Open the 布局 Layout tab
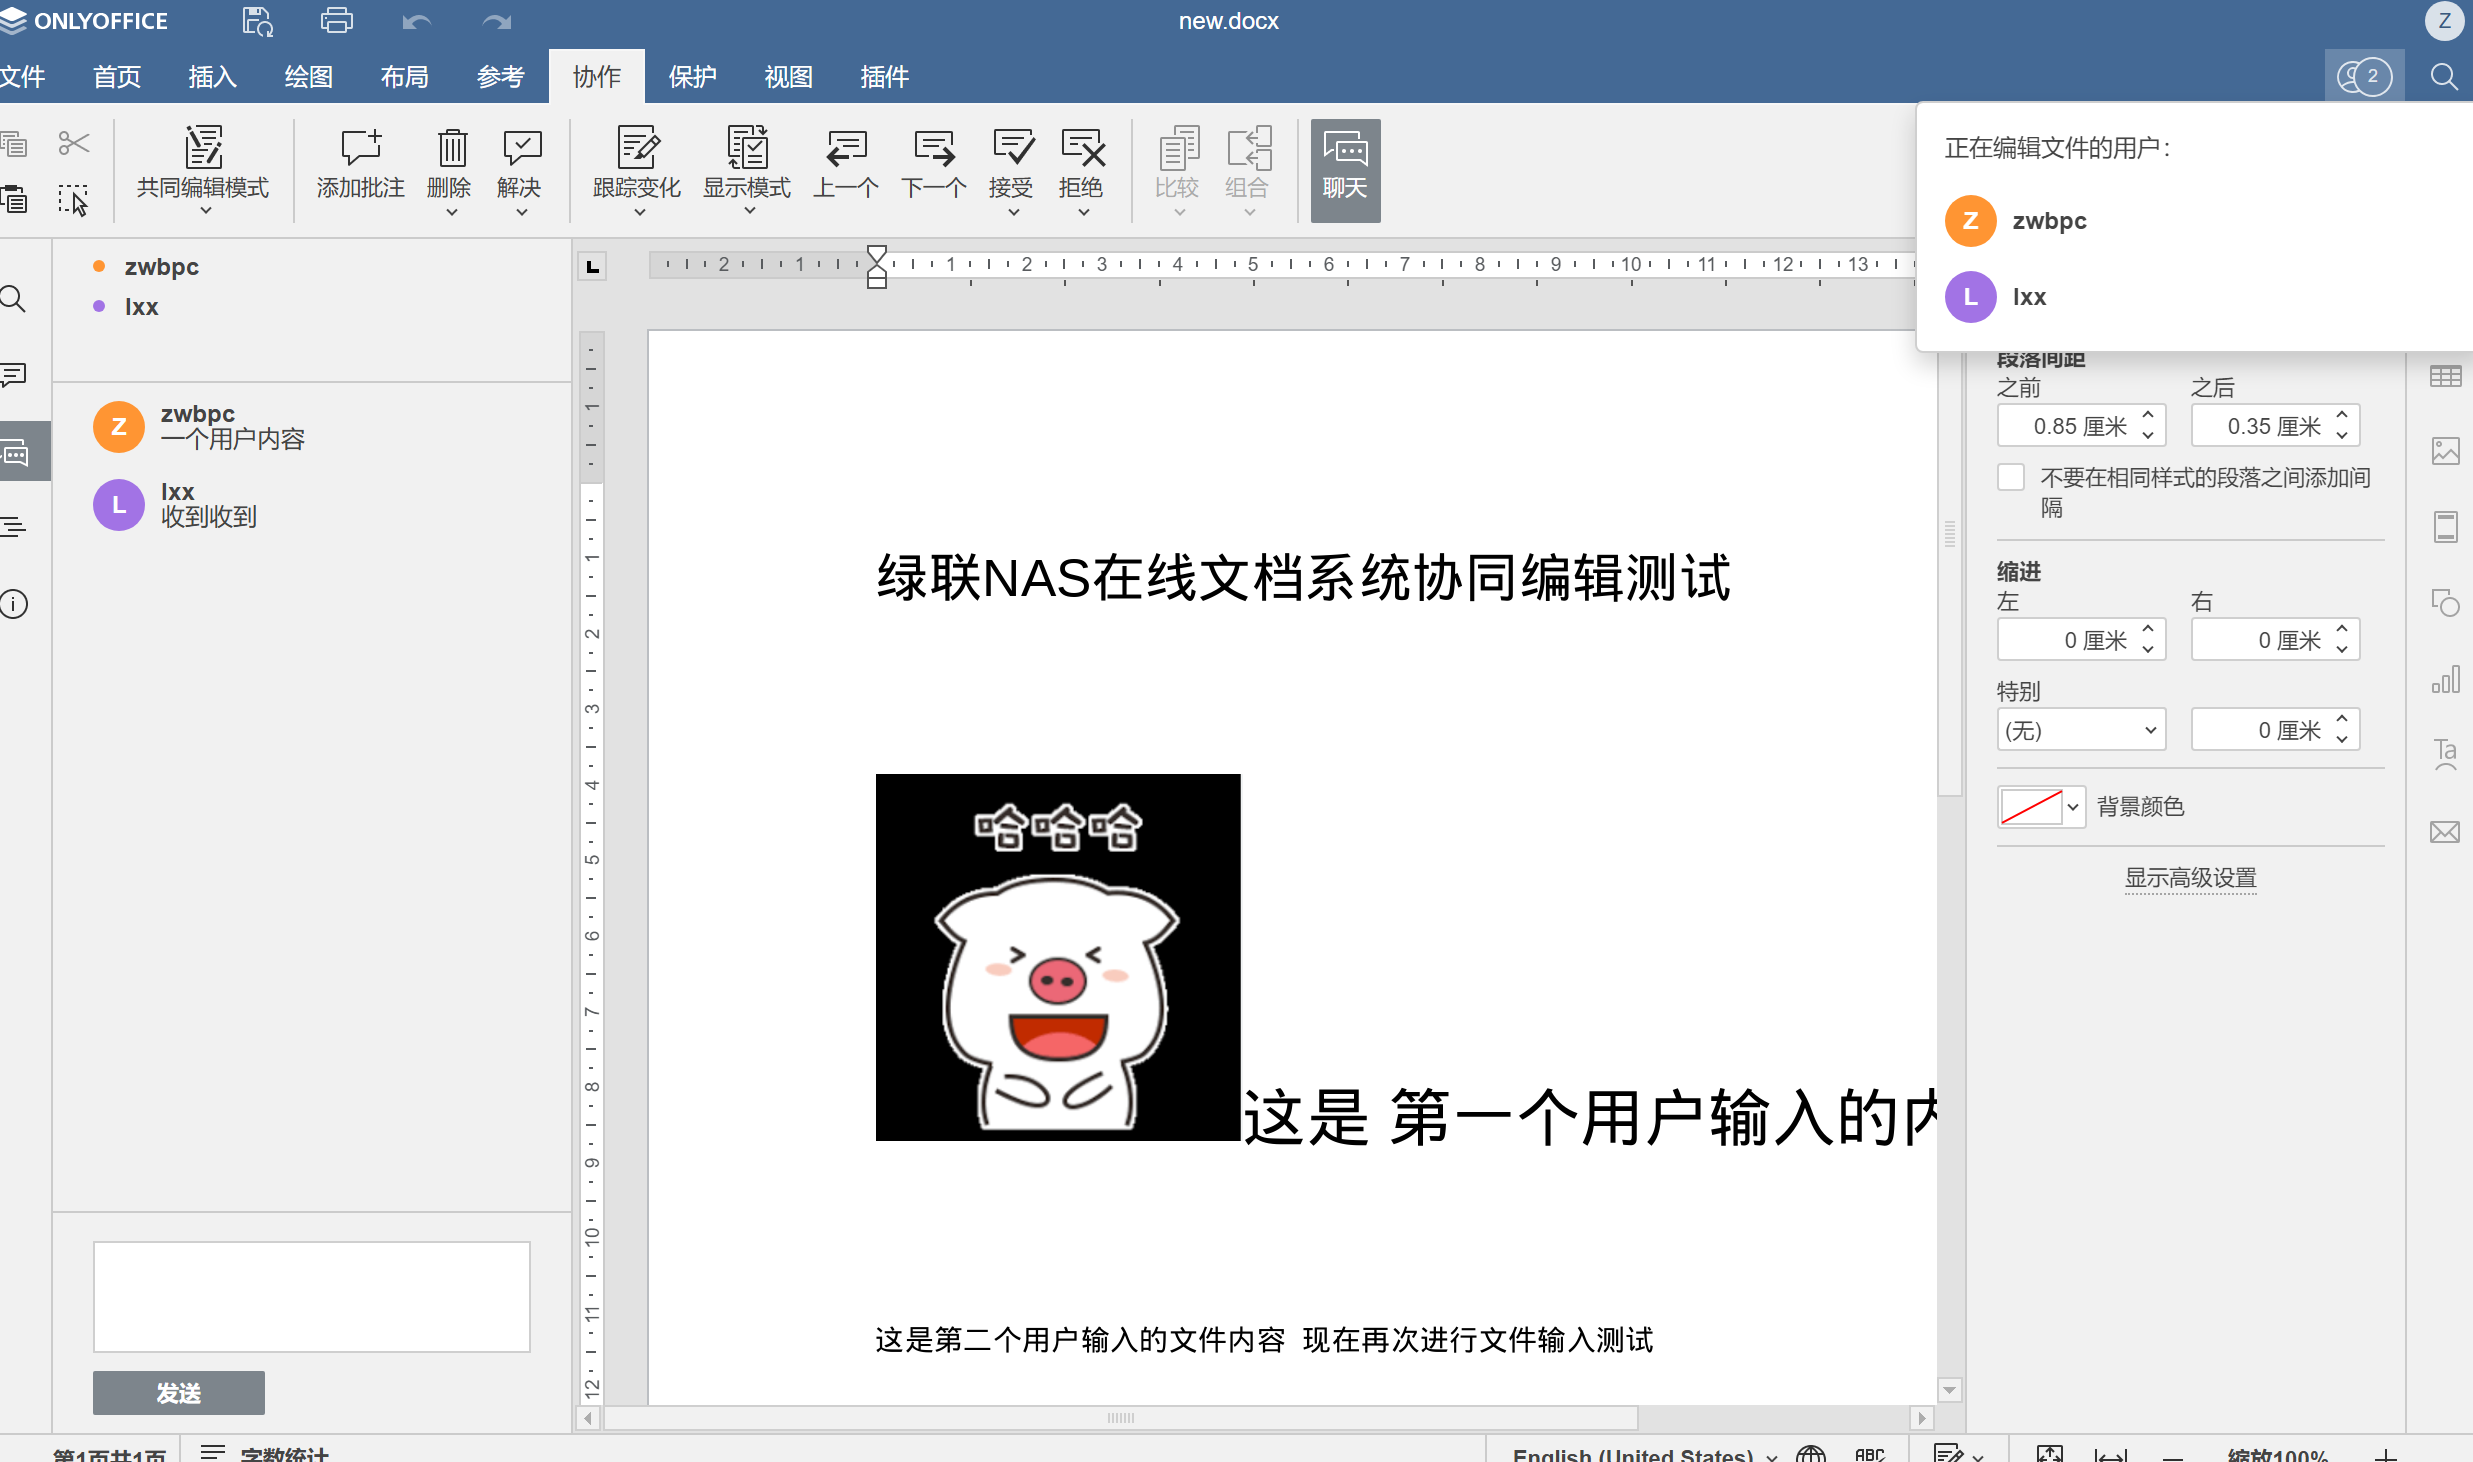Viewport: 2473px width, 1462px height. [405, 77]
